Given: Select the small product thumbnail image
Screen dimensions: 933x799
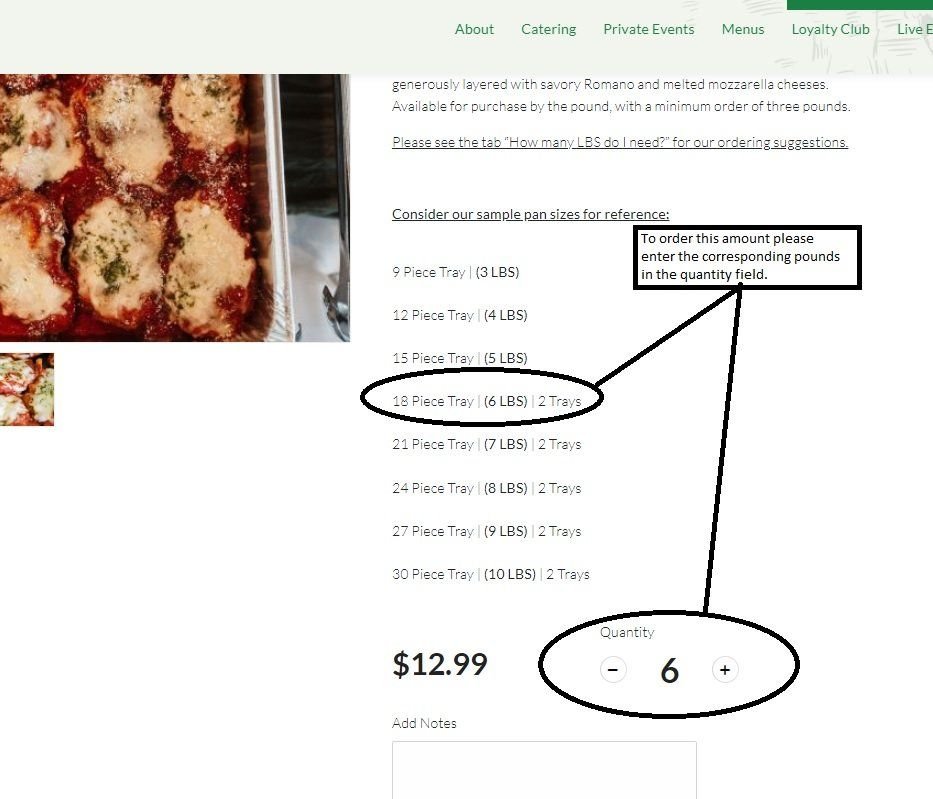Looking at the screenshot, I should tap(27, 390).
